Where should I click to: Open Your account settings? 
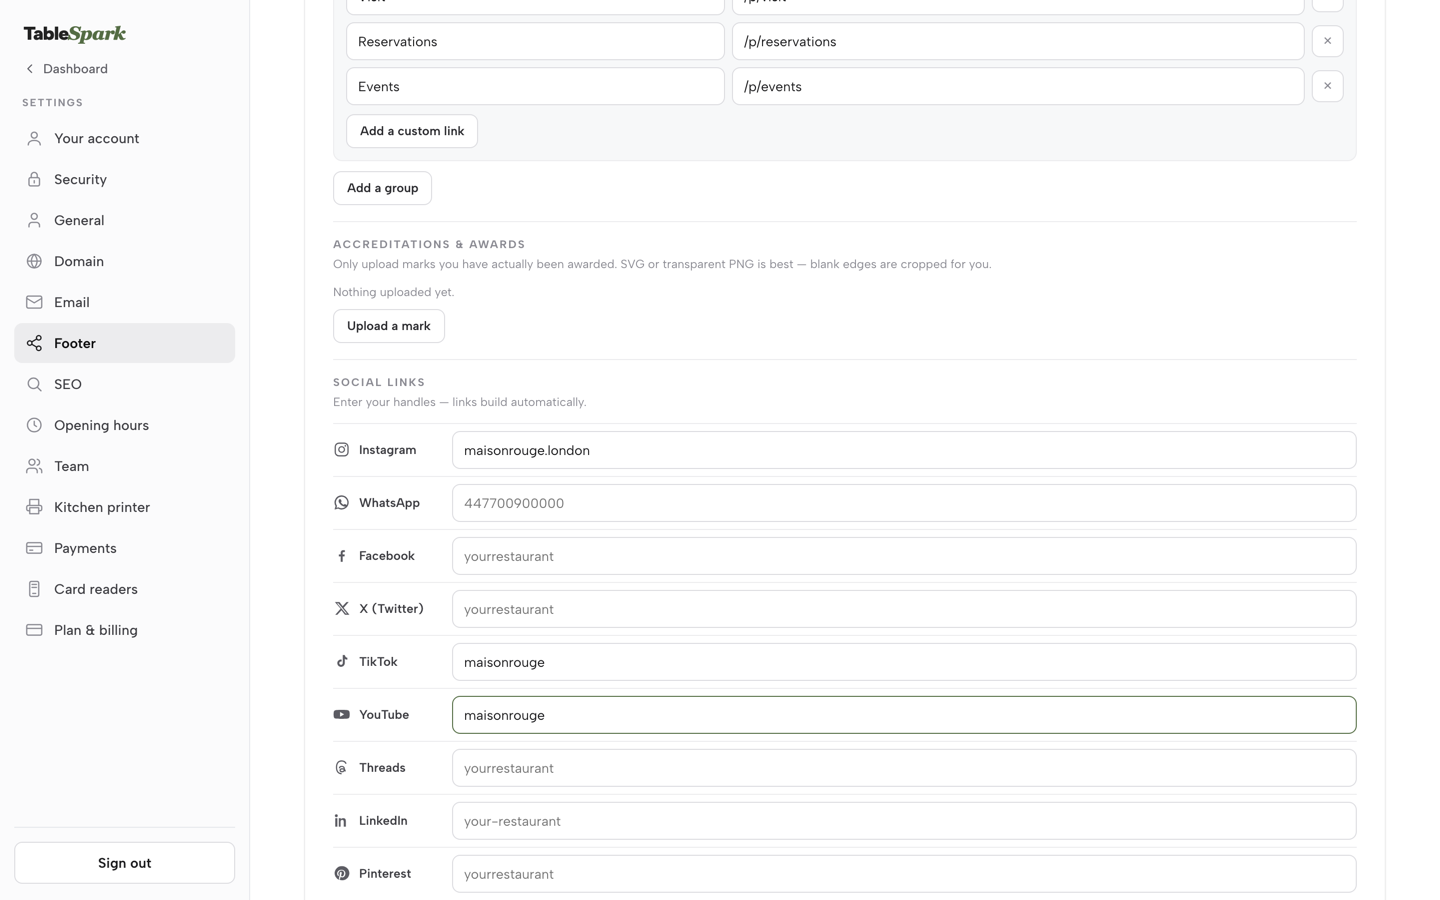click(x=124, y=139)
